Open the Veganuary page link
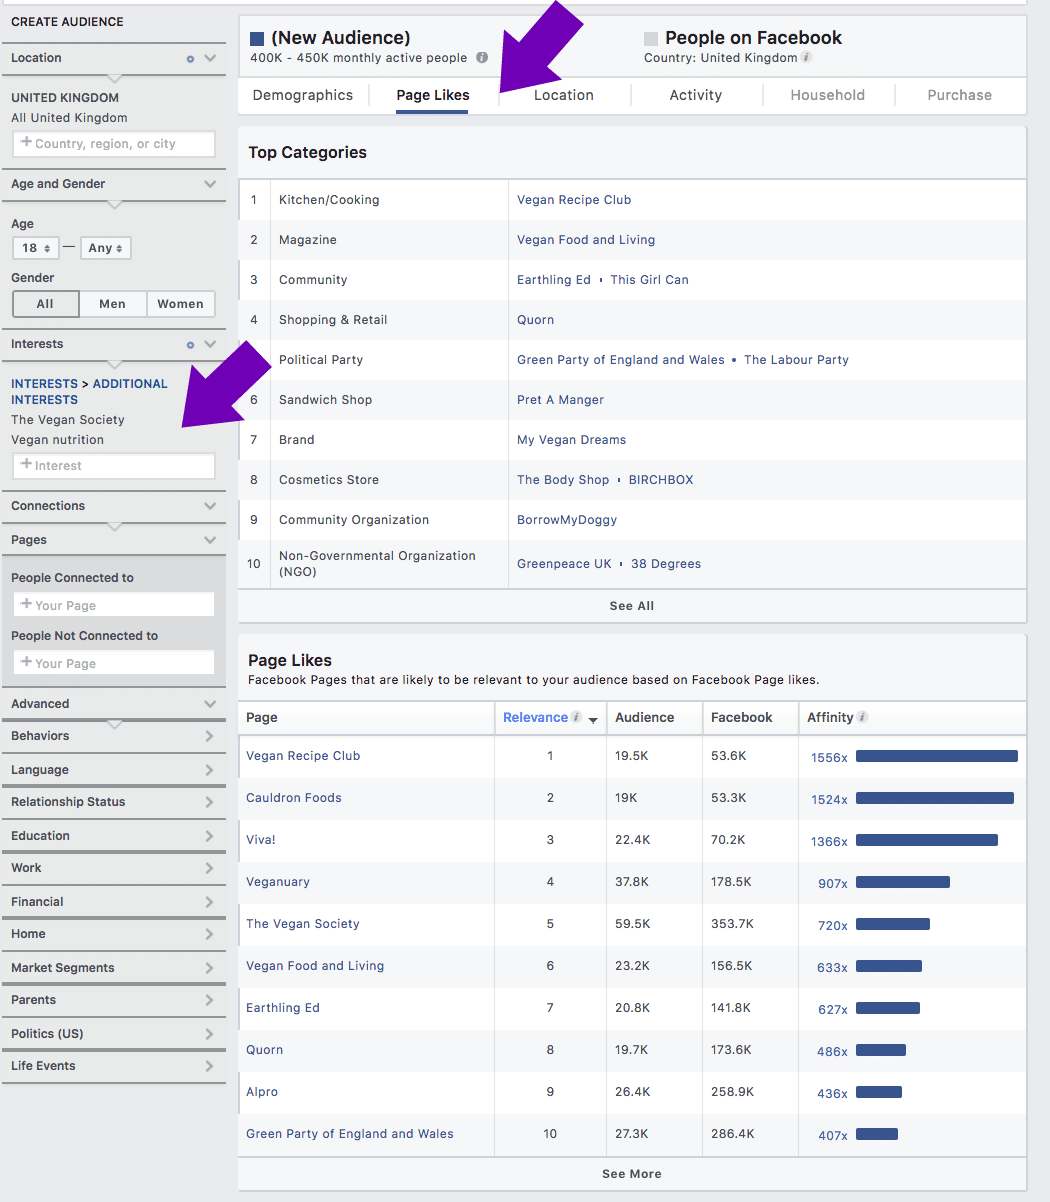The height and width of the screenshot is (1202, 1050). point(278,882)
